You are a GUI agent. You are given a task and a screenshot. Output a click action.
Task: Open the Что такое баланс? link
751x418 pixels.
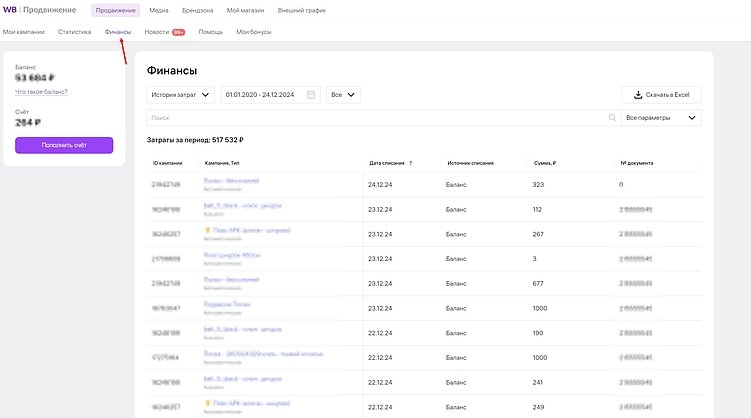click(41, 92)
